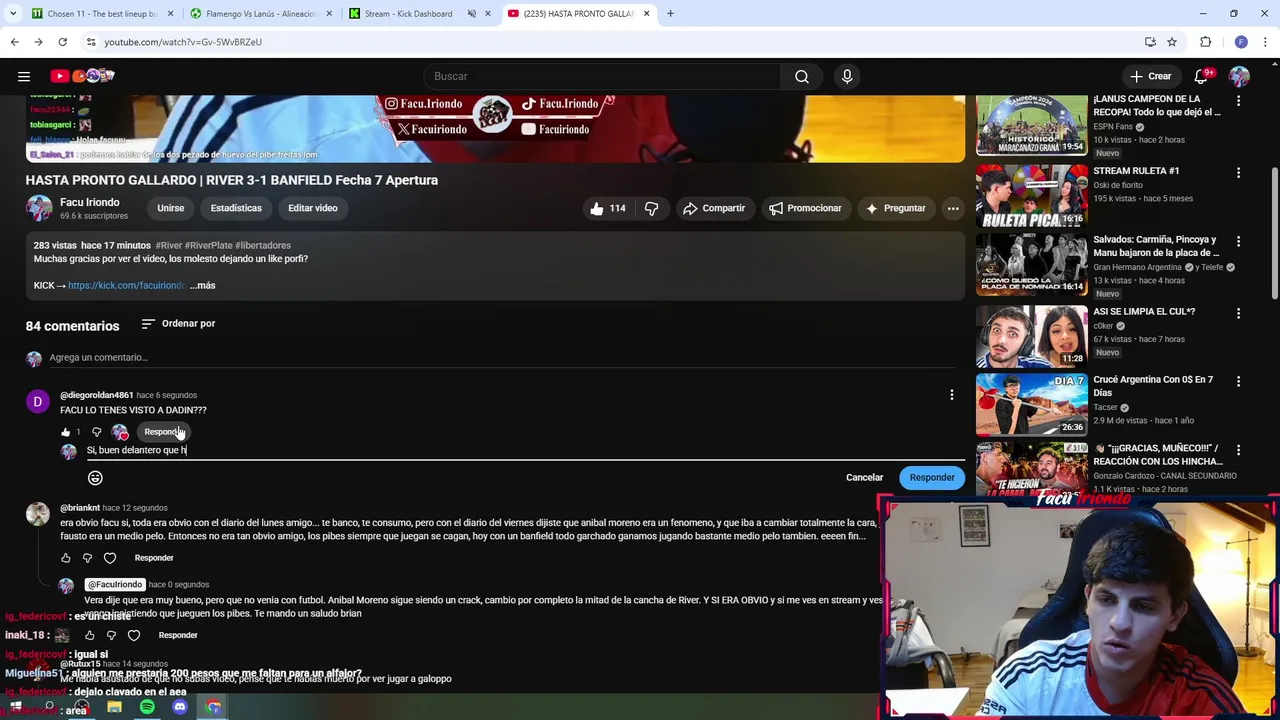The width and height of the screenshot is (1280, 720).
Task: Switch to Flamengo Vs Lanús tab
Action: pyautogui.click(x=260, y=14)
